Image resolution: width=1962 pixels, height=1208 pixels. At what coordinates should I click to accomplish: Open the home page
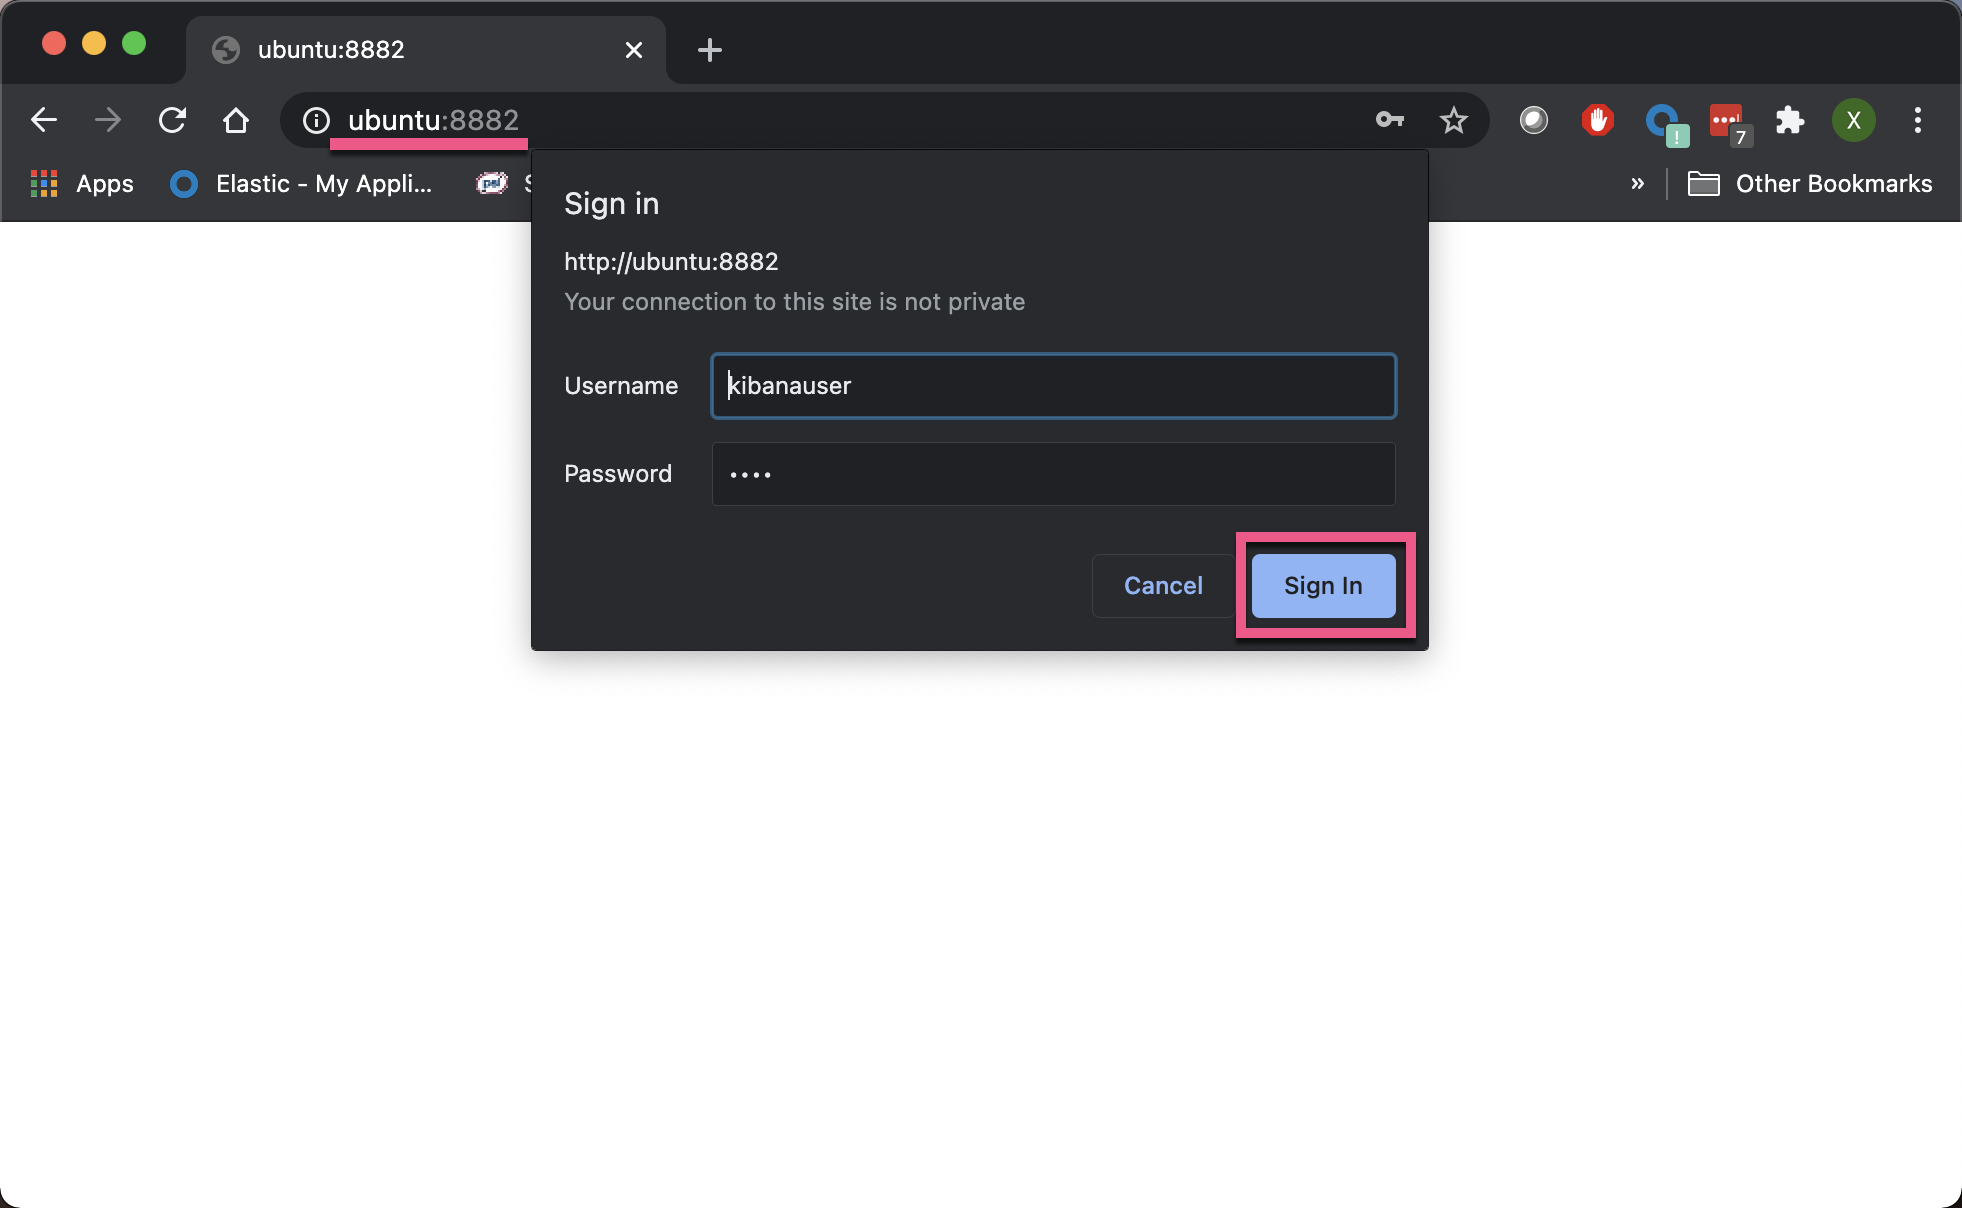pyautogui.click(x=236, y=120)
